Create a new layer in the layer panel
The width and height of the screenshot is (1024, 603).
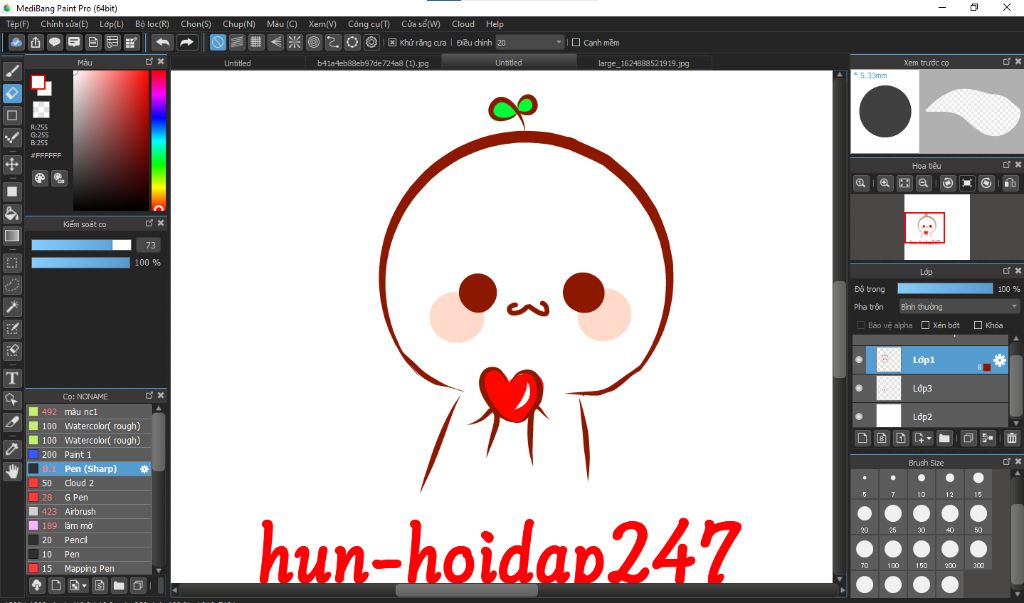click(x=862, y=438)
